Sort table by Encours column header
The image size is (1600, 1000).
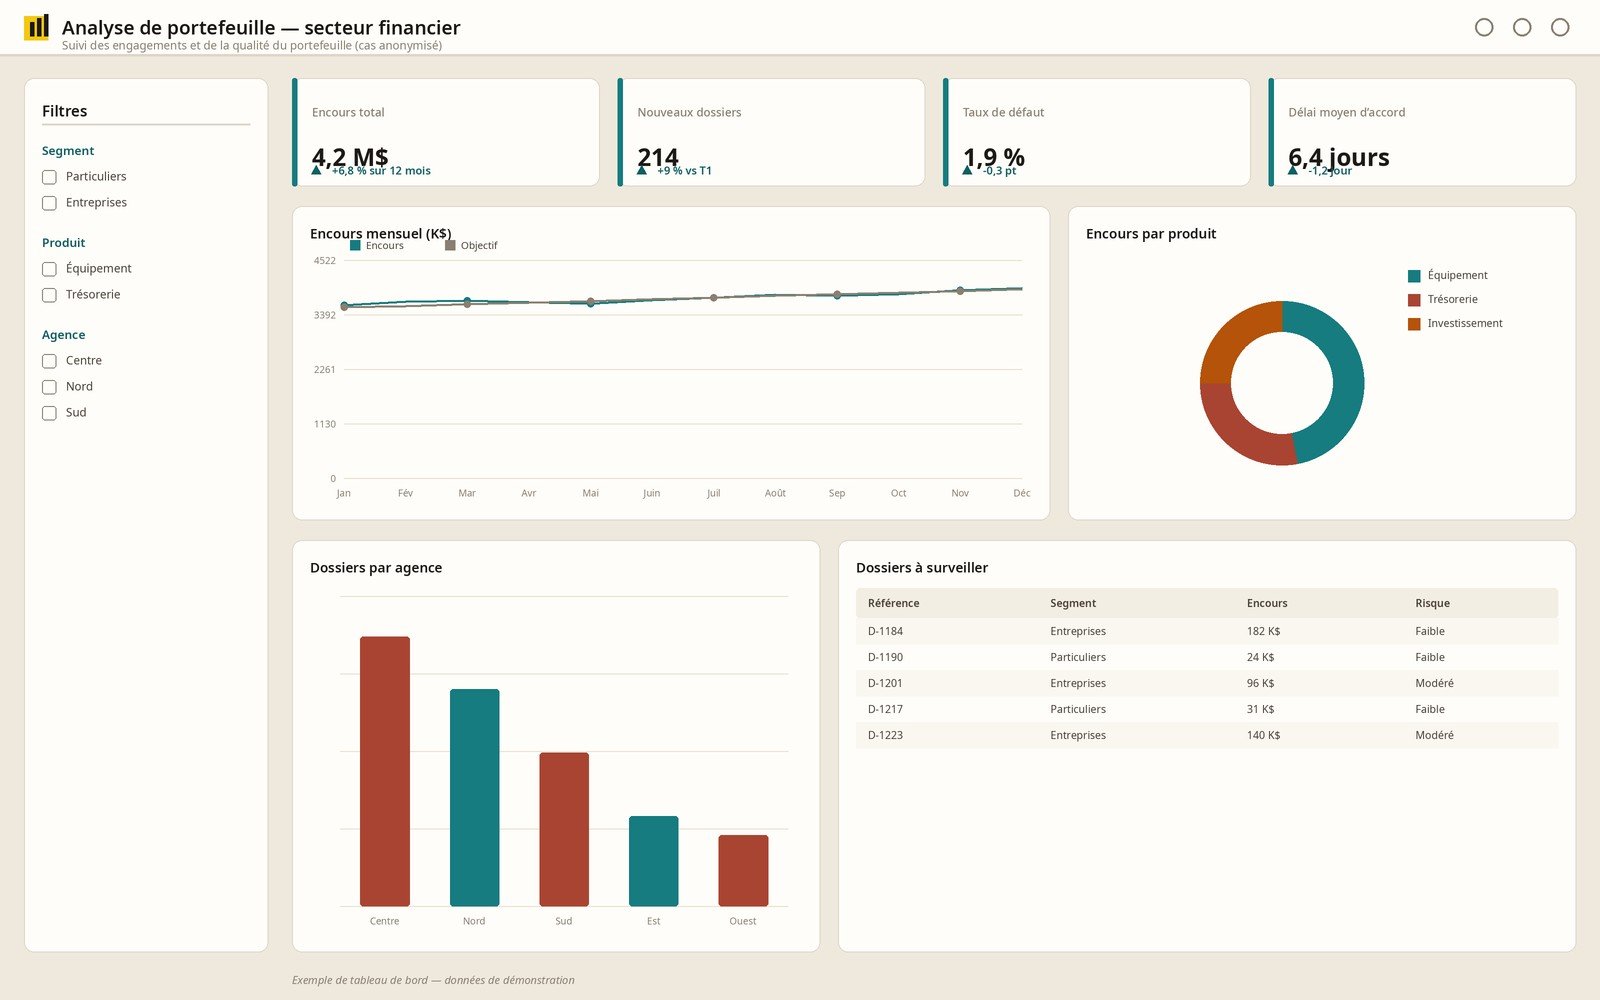point(1267,603)
